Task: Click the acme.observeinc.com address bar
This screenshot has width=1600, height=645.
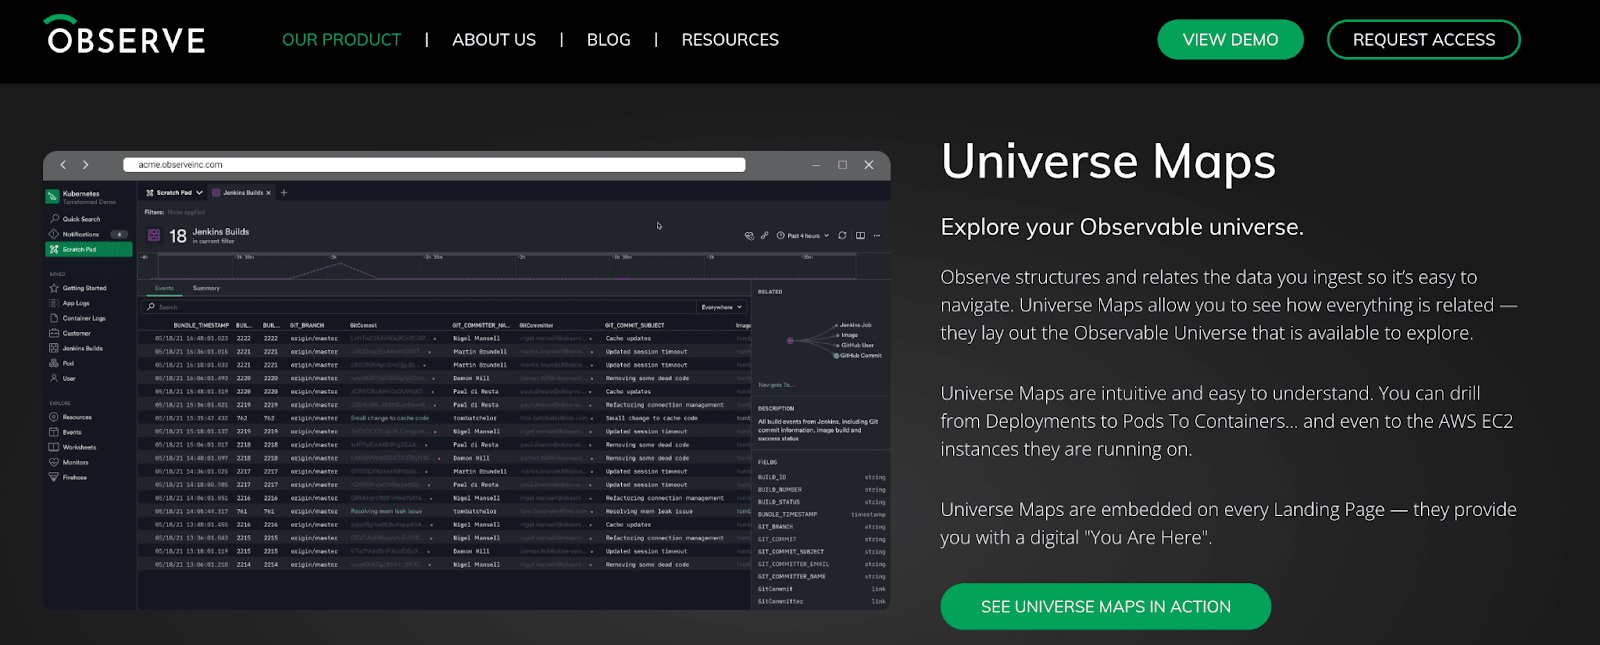Action: (434, 165)
